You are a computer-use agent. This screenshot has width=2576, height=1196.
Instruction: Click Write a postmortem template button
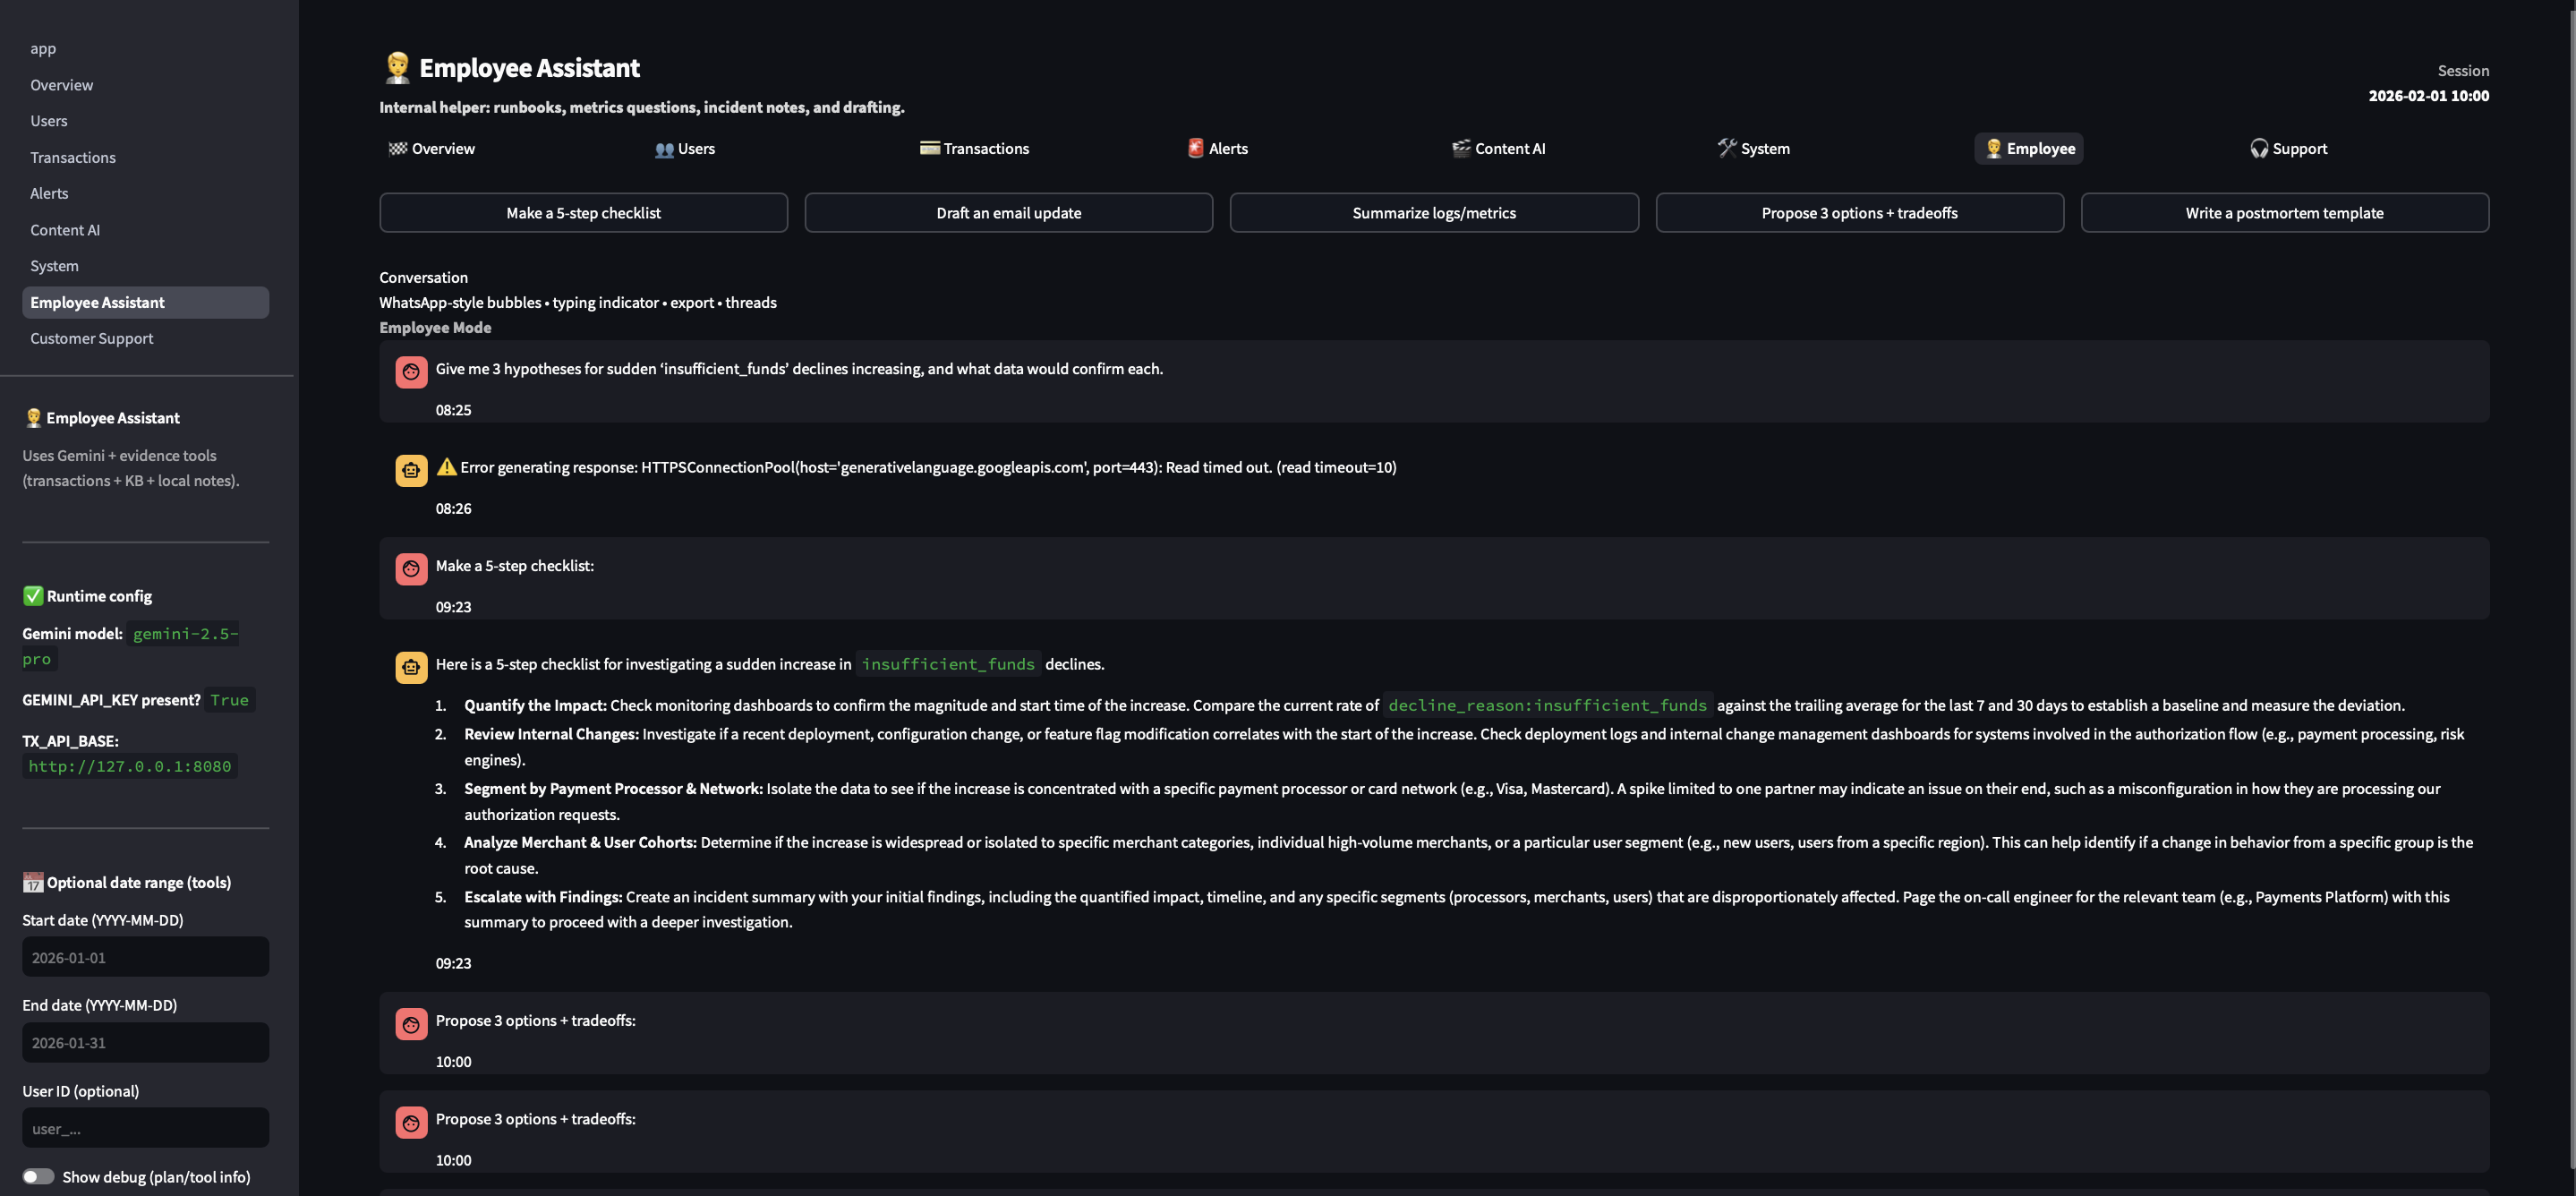coord(2284,213)
